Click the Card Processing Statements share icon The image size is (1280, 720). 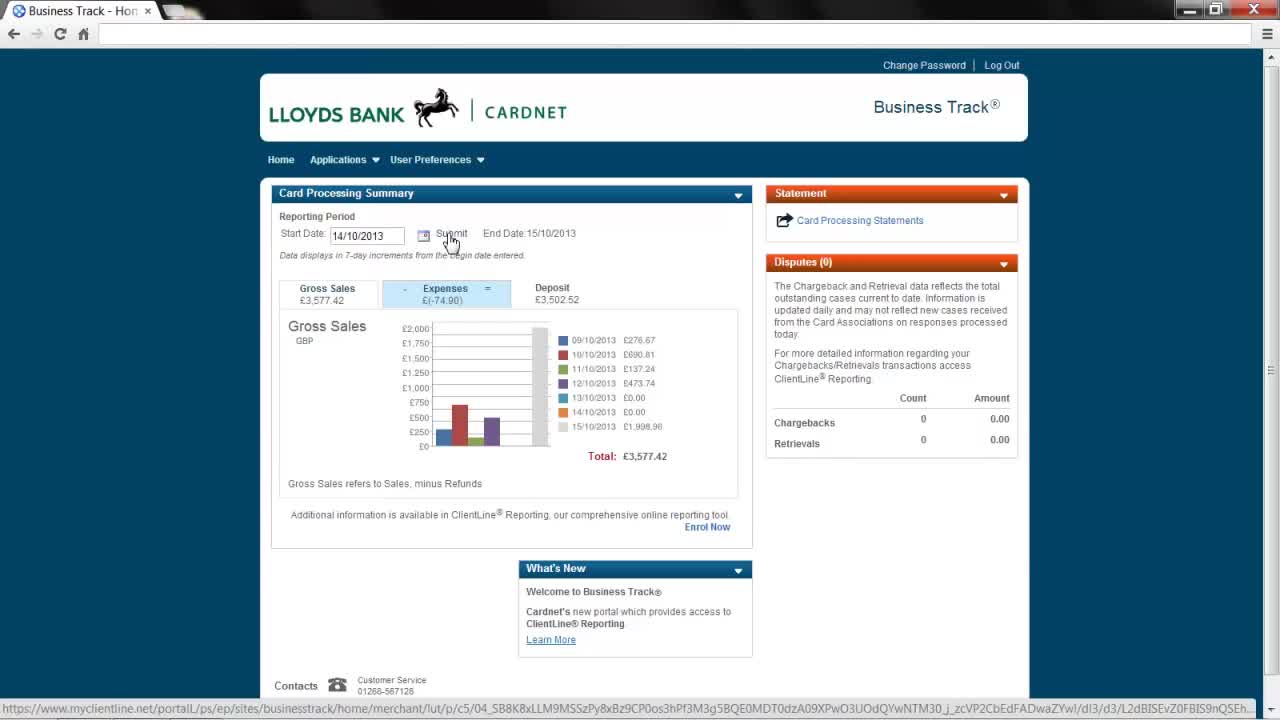click(x=784, y=221)
